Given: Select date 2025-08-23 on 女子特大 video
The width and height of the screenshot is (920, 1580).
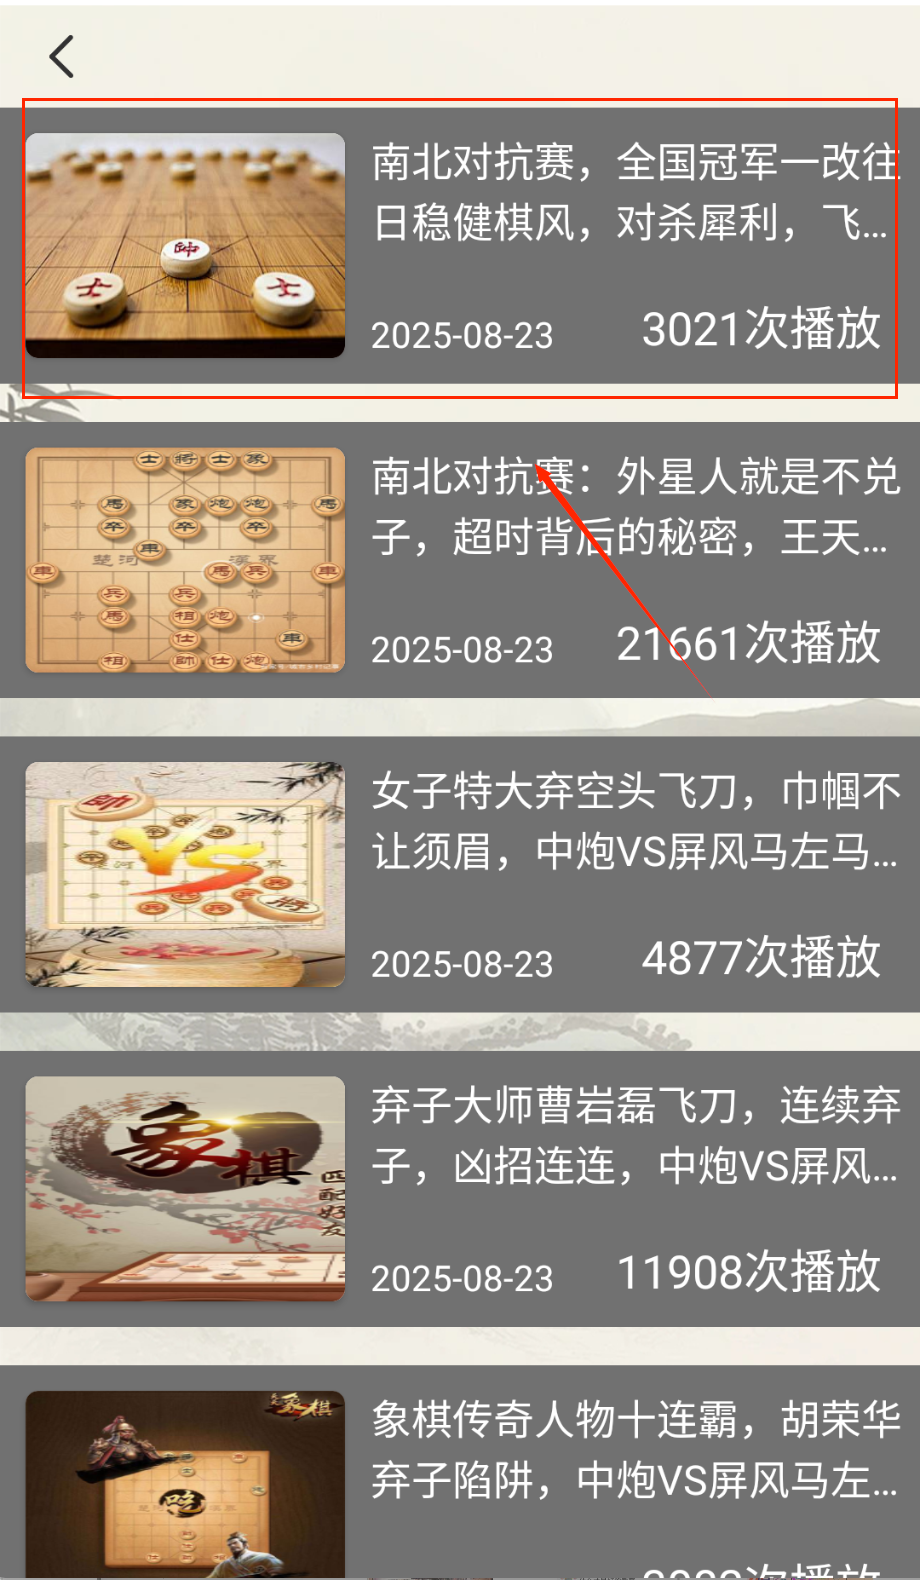Looking at the screenshot, I should [x=462, y=964].
